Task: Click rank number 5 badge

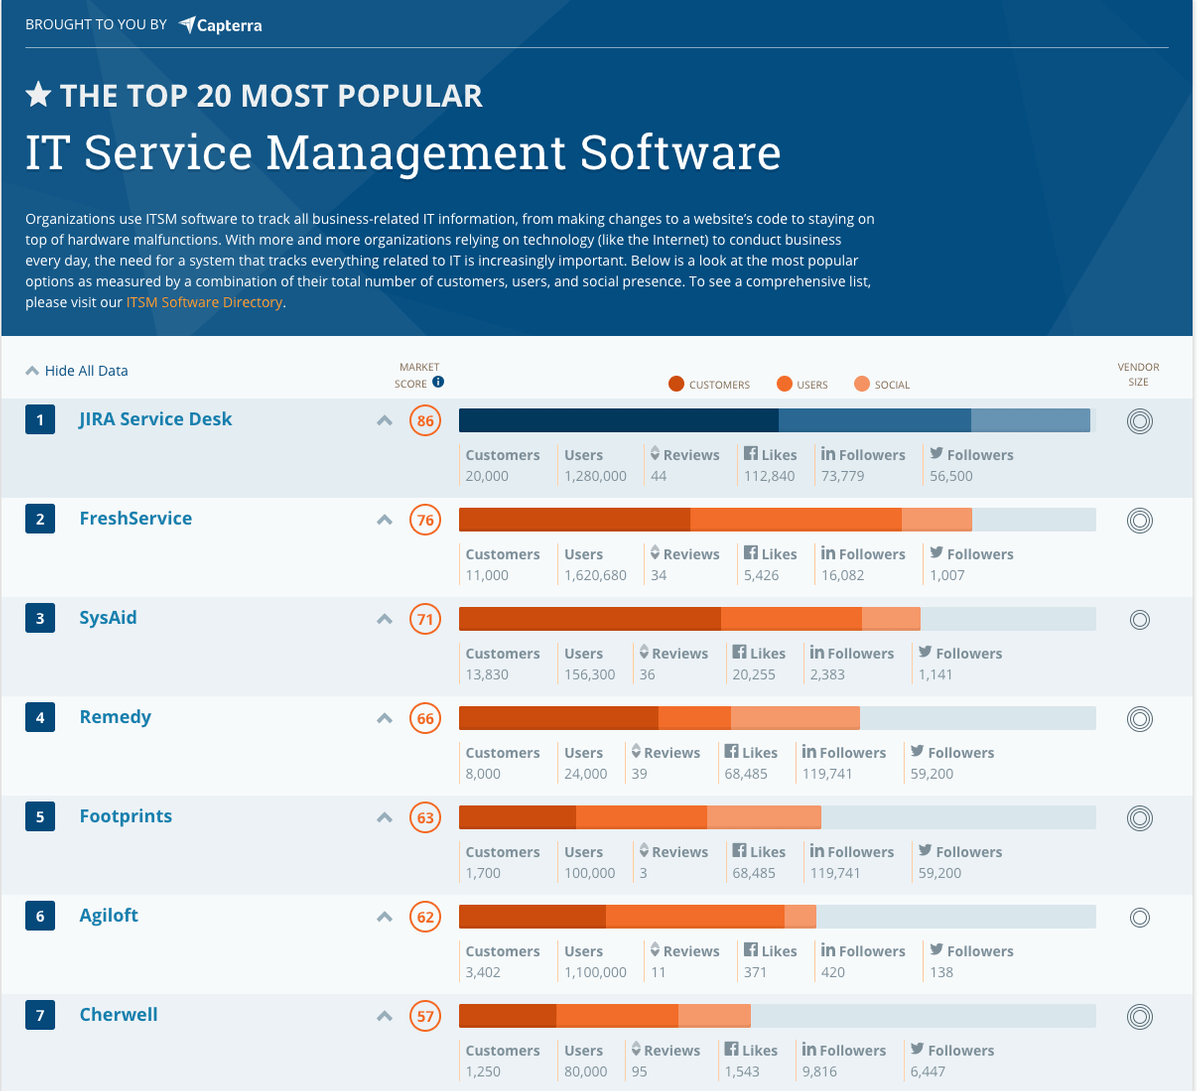Action: click(x=40, y=817)
